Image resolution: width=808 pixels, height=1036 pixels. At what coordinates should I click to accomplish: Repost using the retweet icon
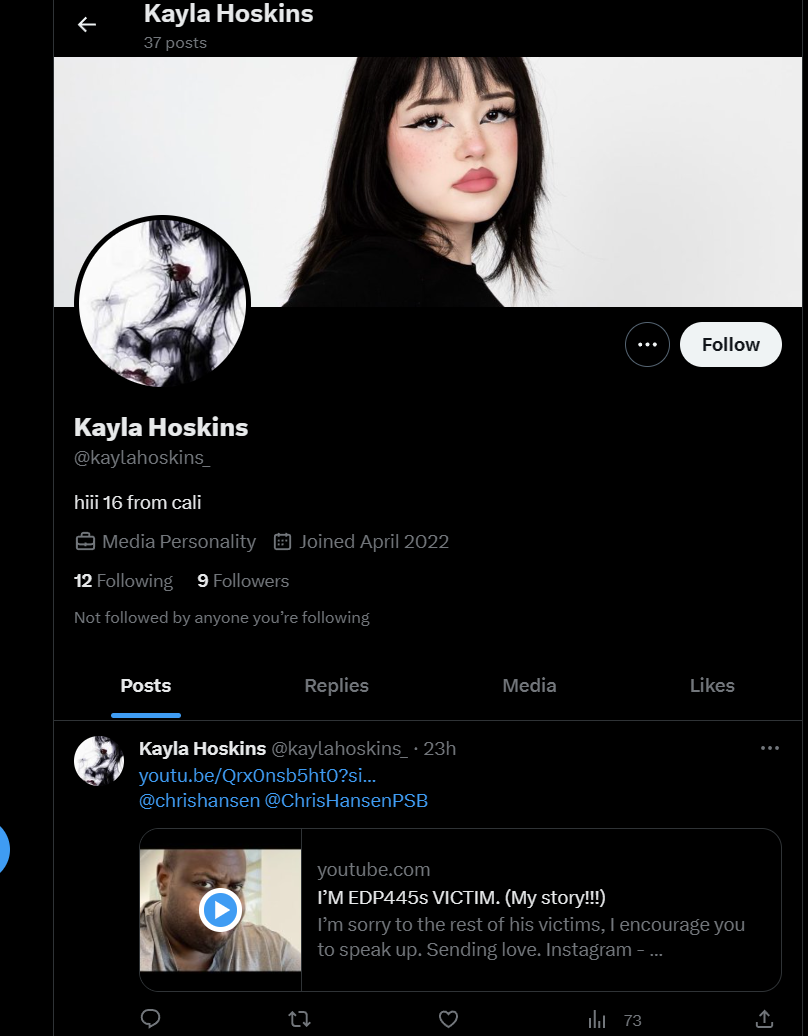(300, 1019)
